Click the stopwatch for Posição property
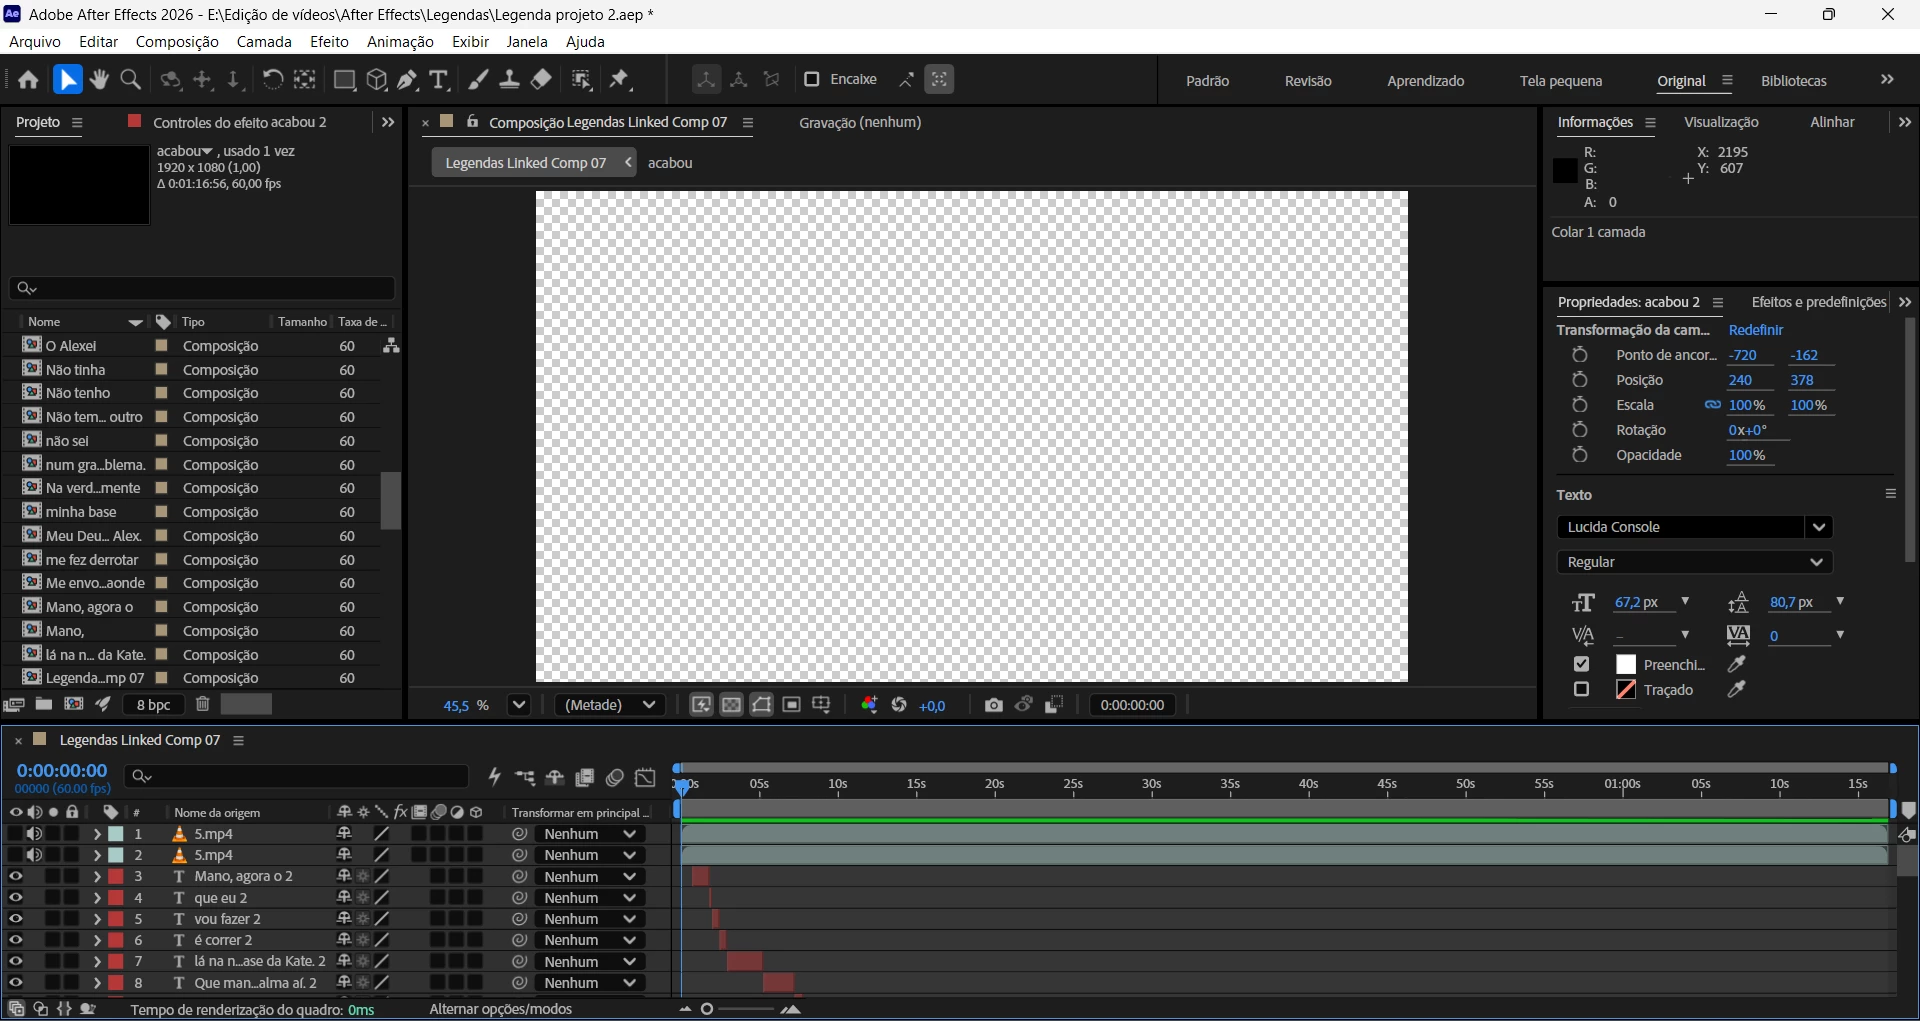This screenshot has height=1021, width=1920. pos(1580,380)
